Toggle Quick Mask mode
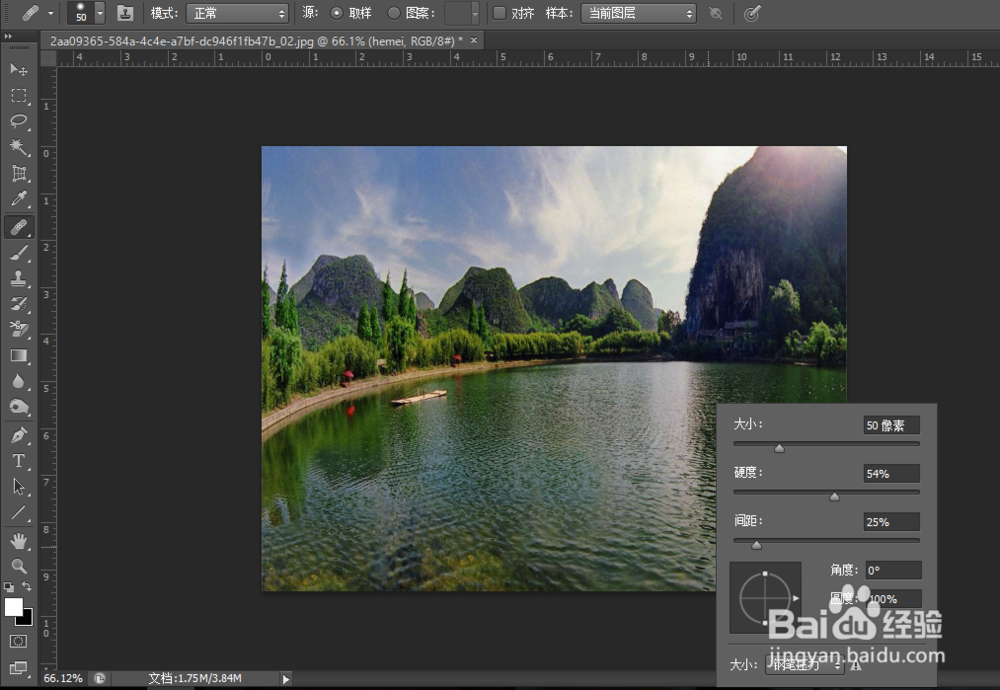The width and height of the screenshot is (1000, 690). click(18, 641)
